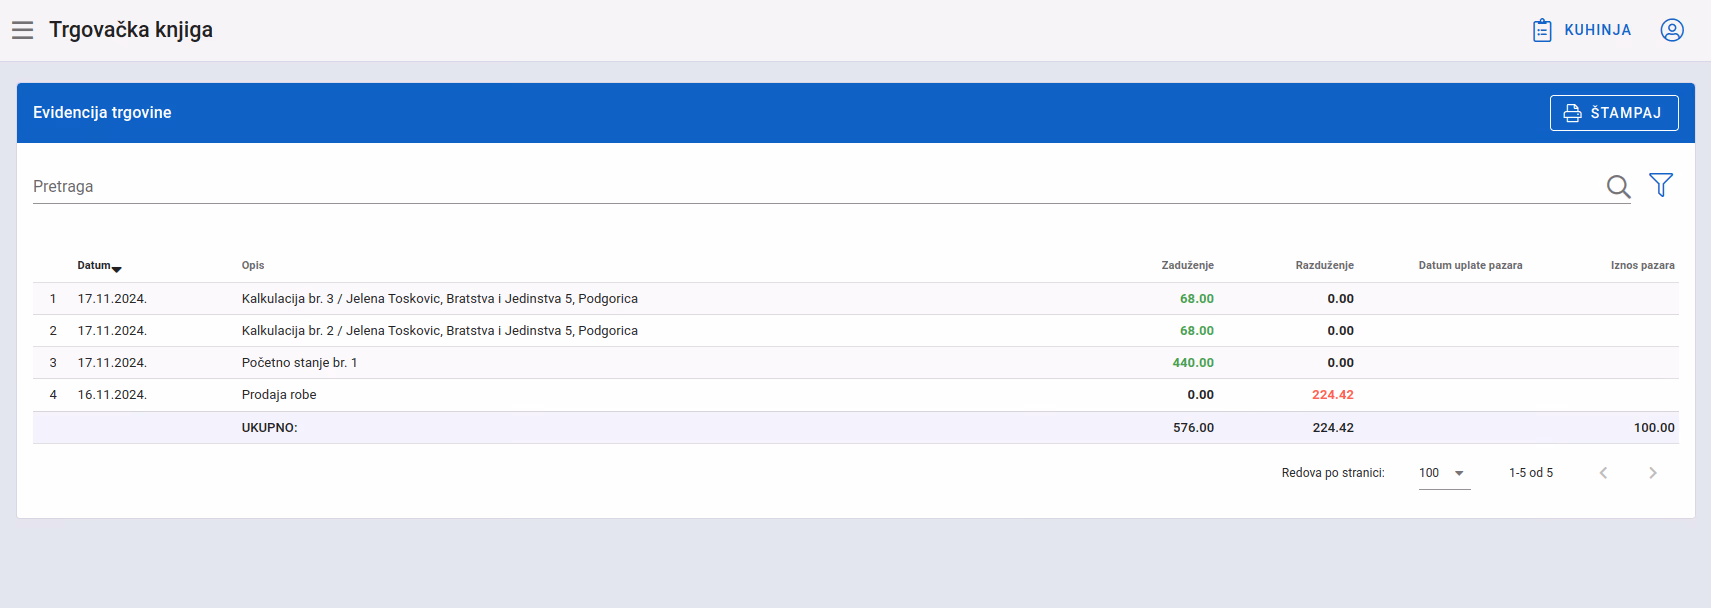Click the Trgovačka knjiga page title

point(131,30)
